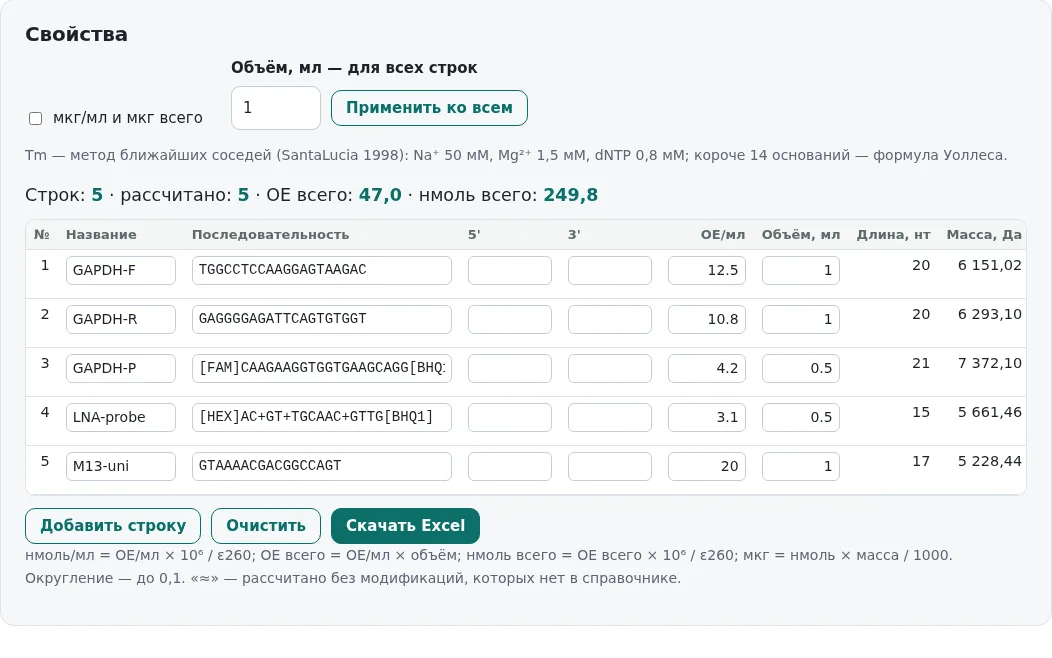Click the Очистить button
Viewport: 1052px width, 658px height.
(x=266, y=526)
